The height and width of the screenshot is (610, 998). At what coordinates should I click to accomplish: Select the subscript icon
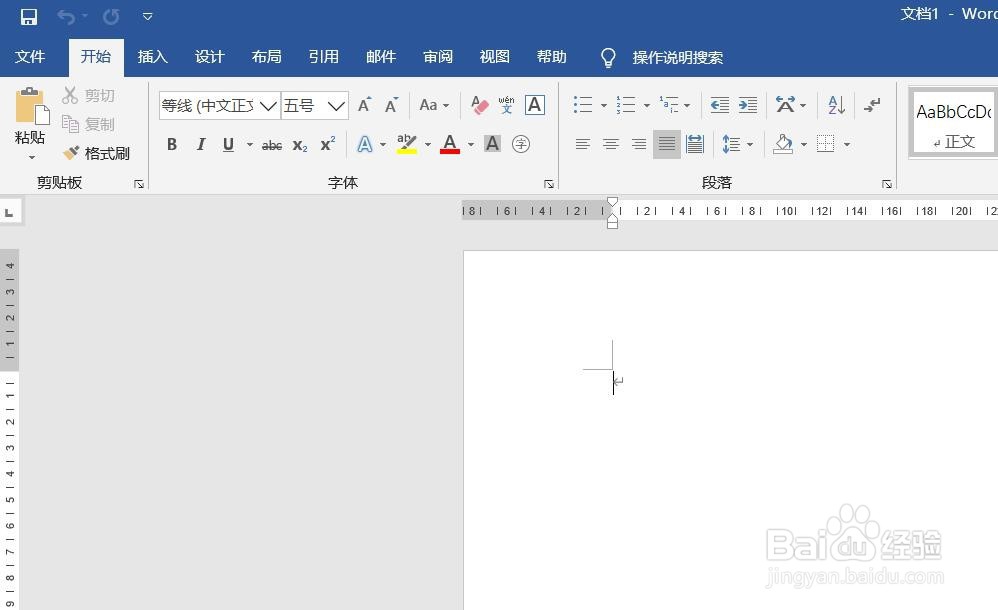point(299,144)
